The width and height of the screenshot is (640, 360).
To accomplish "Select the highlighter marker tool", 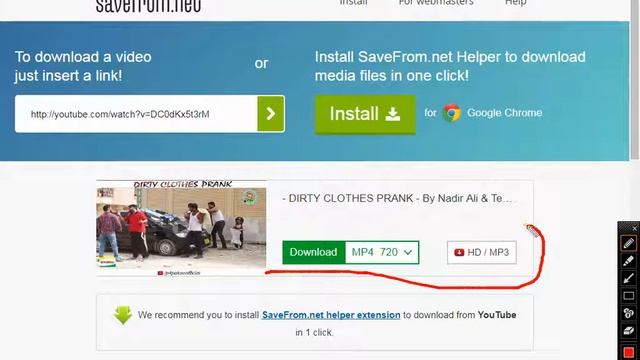I will 628,261.
